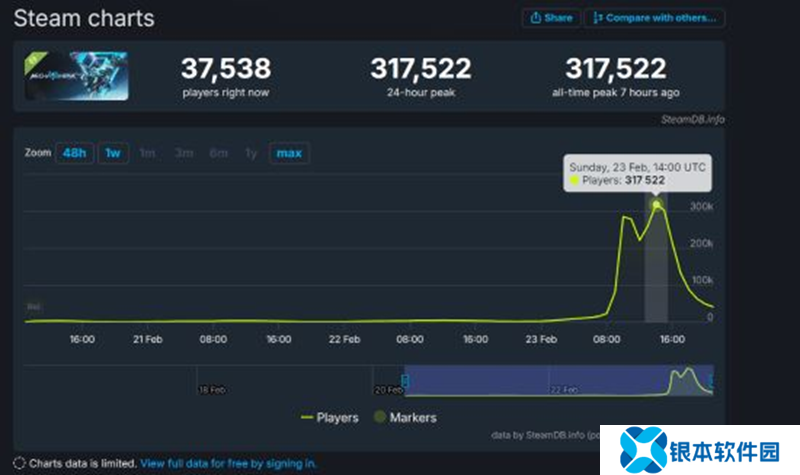Choose the 6m zoom option
This screenshot has height=475, width=800.
pos(218,153)
